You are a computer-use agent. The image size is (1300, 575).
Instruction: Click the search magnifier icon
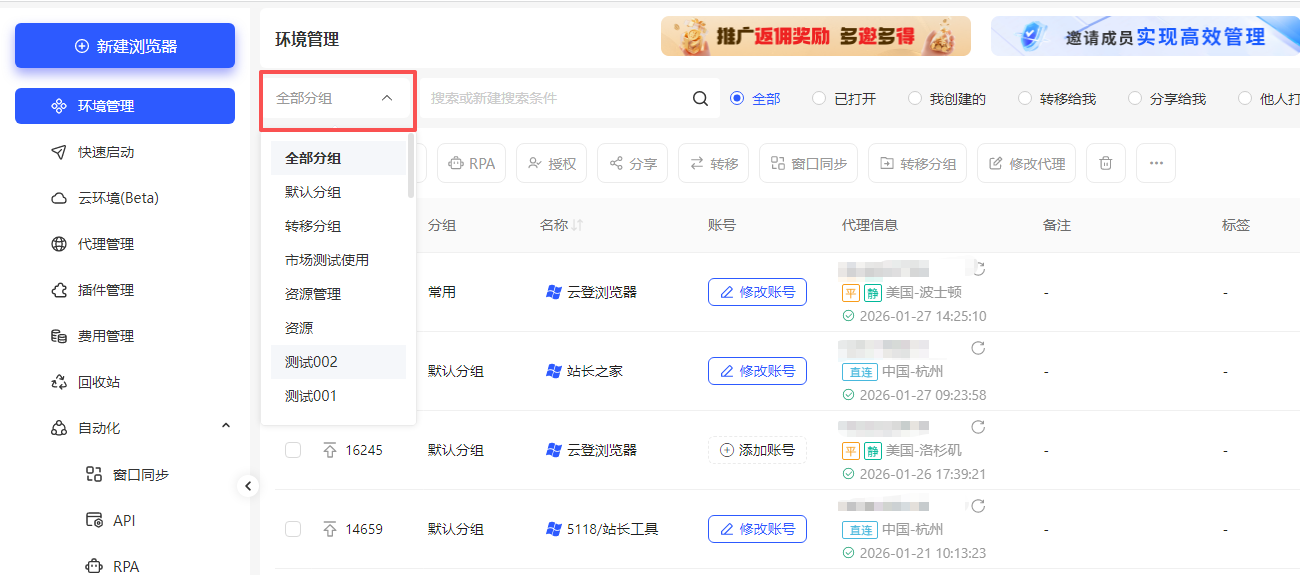tap(701, 98)
